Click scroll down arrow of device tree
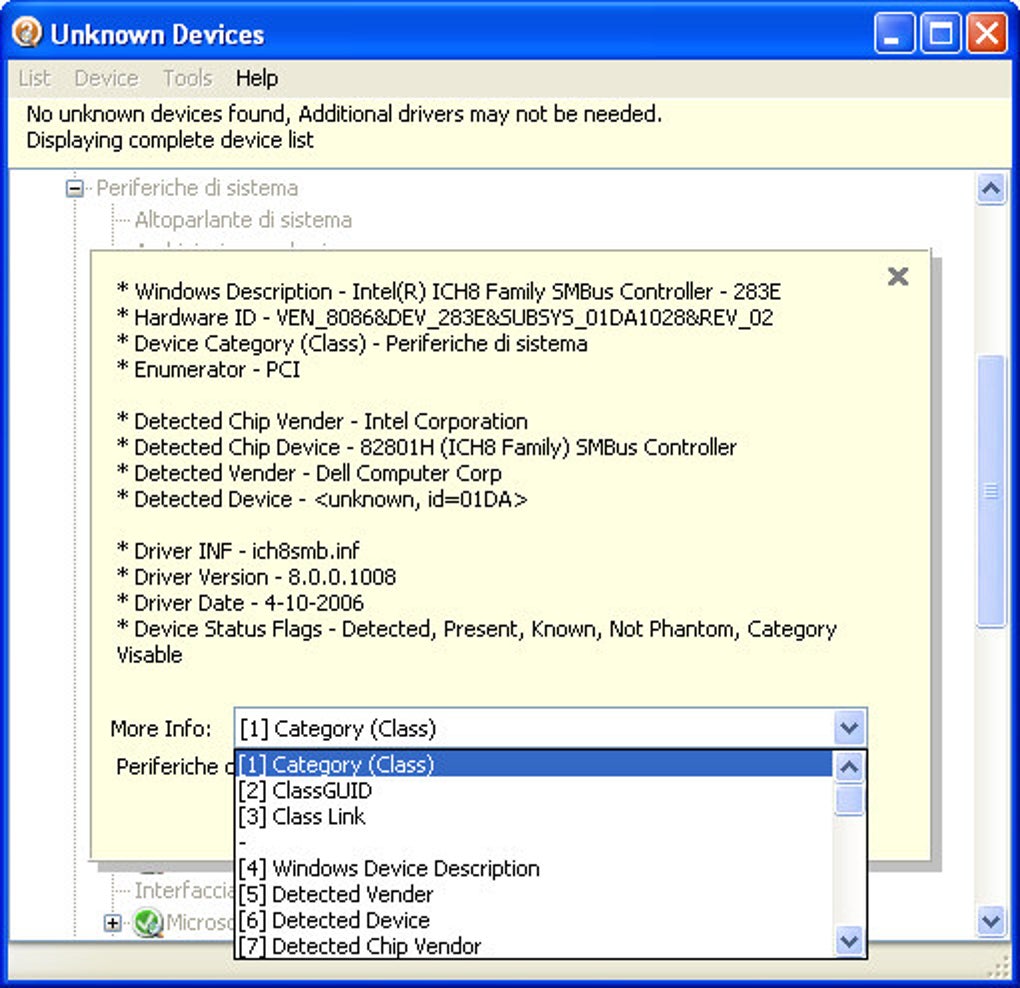1020x988 pixels. point(991,922)
